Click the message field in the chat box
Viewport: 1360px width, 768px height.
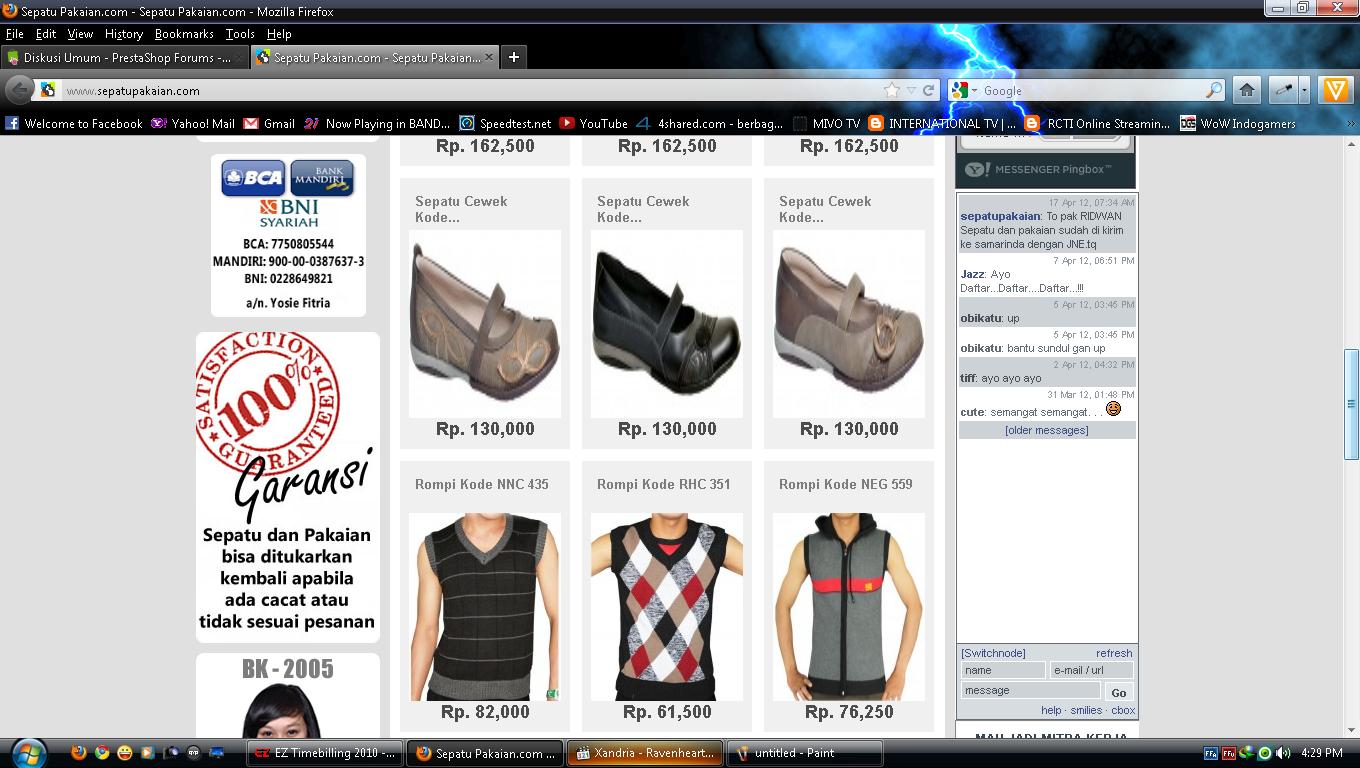[1031, 690]
